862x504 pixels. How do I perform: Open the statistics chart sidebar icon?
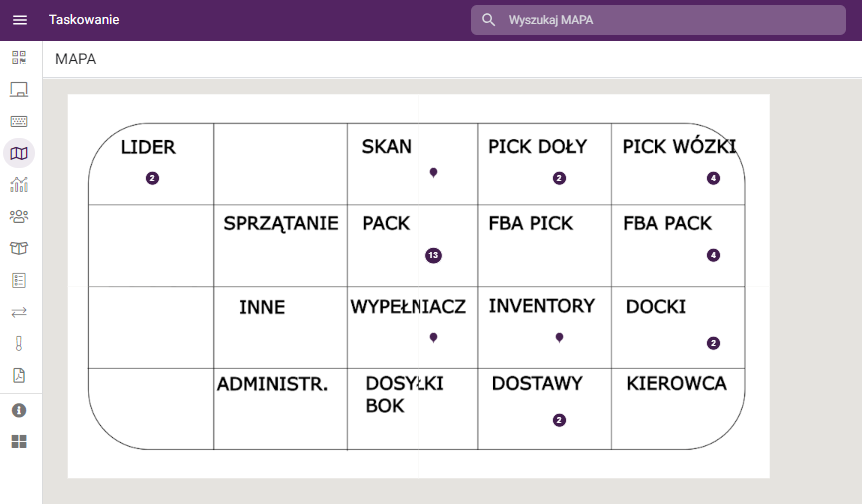click(x=19, y=184)
